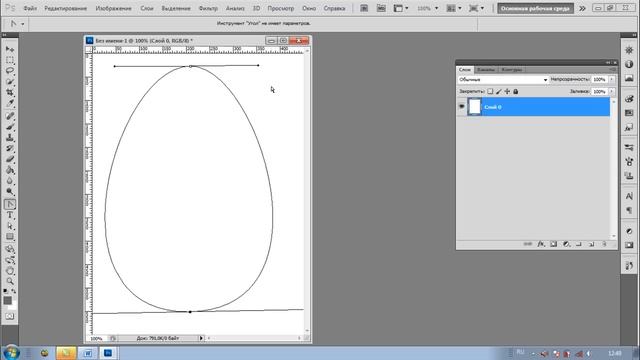Screen dimensions: 640x360
Task: Click the Слой 0 layer thumbnail
Action: click(474, 107)
